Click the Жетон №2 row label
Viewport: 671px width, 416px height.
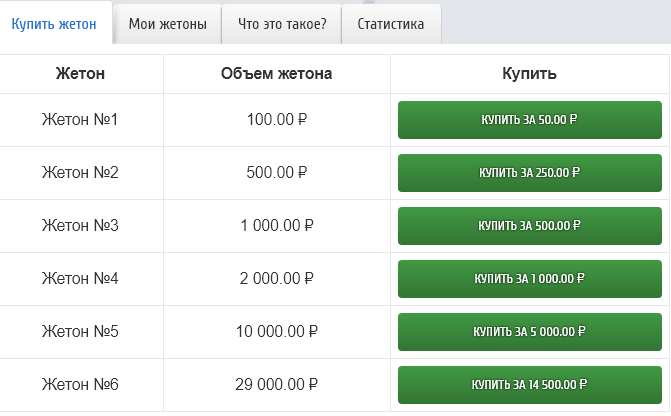(x=80, y=173)
